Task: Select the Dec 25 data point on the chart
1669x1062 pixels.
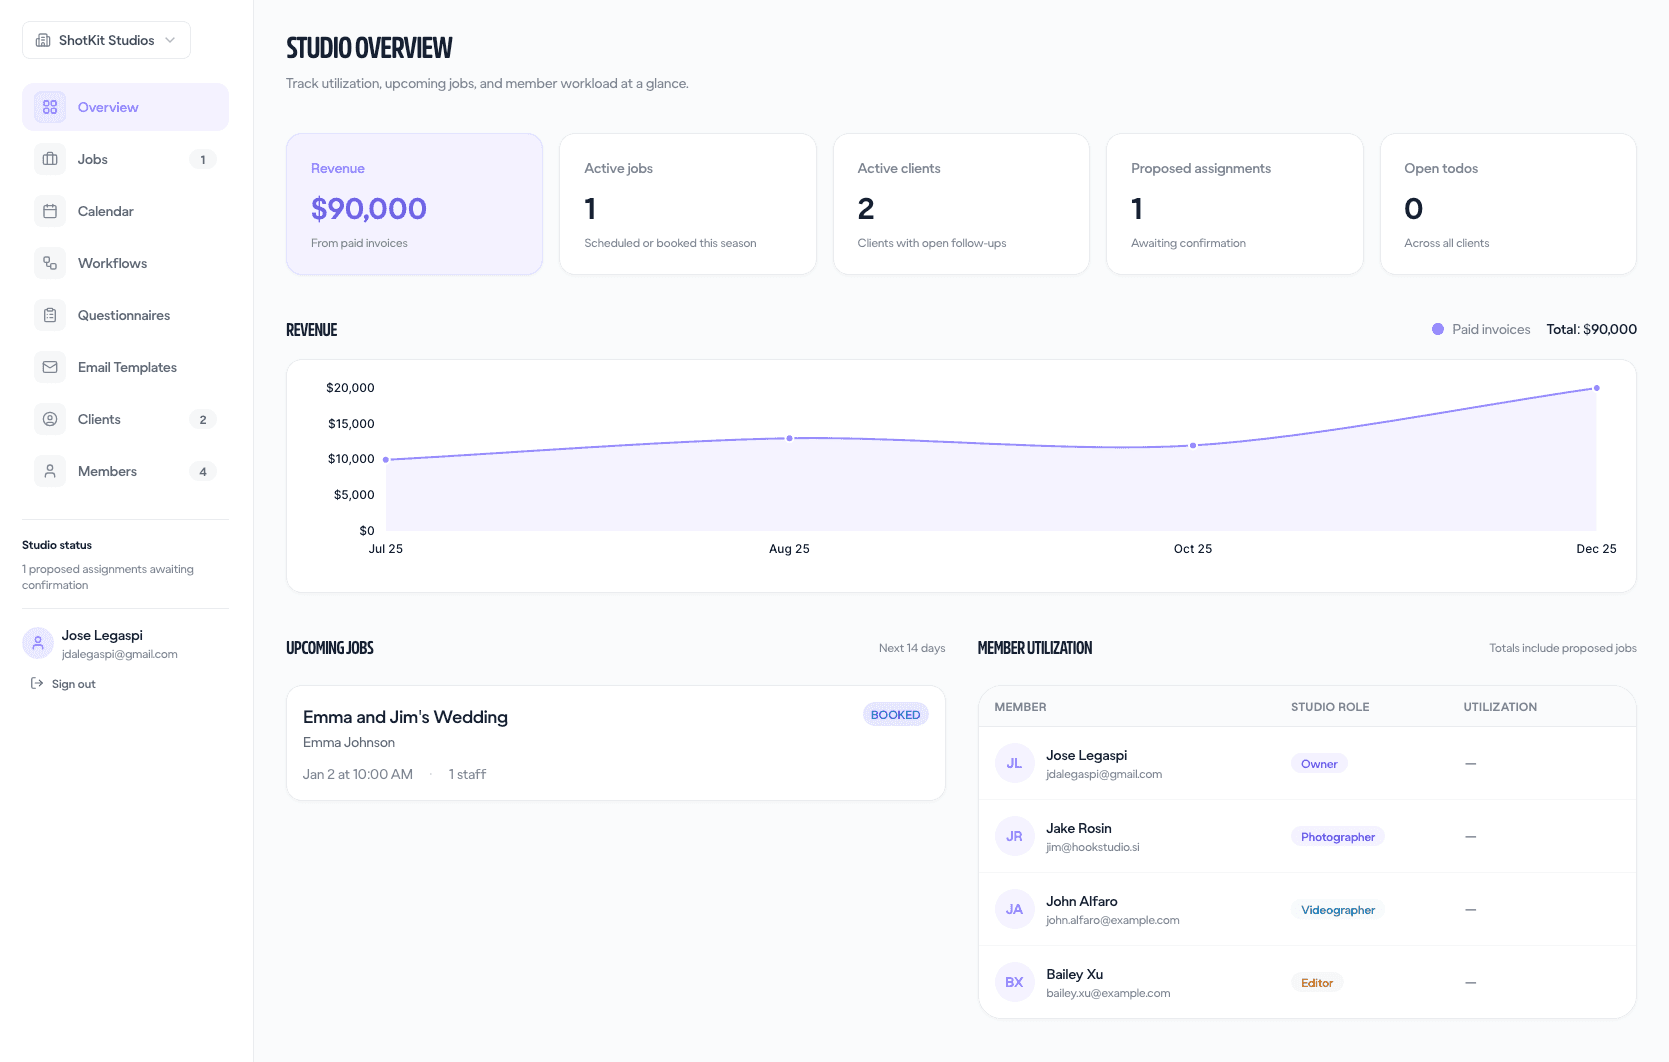Action: pos(1596,388)
